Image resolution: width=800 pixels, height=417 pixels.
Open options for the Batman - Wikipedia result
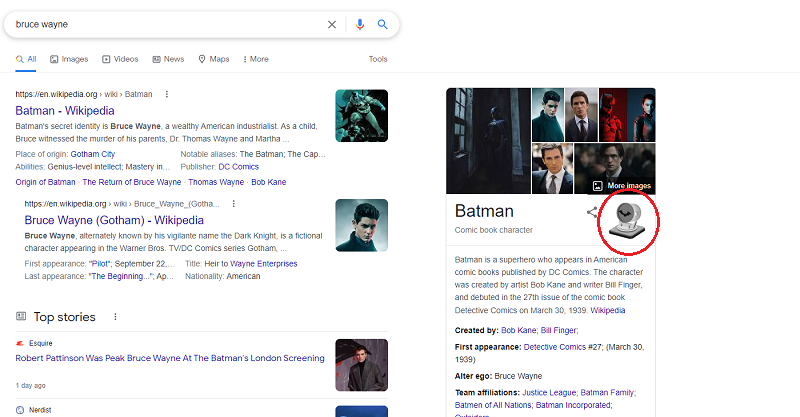pyautogui.click(x=166, y=94)
